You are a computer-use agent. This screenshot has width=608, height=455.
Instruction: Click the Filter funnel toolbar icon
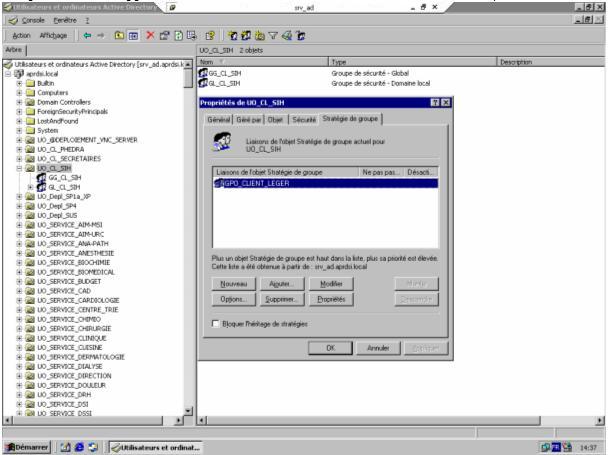click(x=273, y=36)
